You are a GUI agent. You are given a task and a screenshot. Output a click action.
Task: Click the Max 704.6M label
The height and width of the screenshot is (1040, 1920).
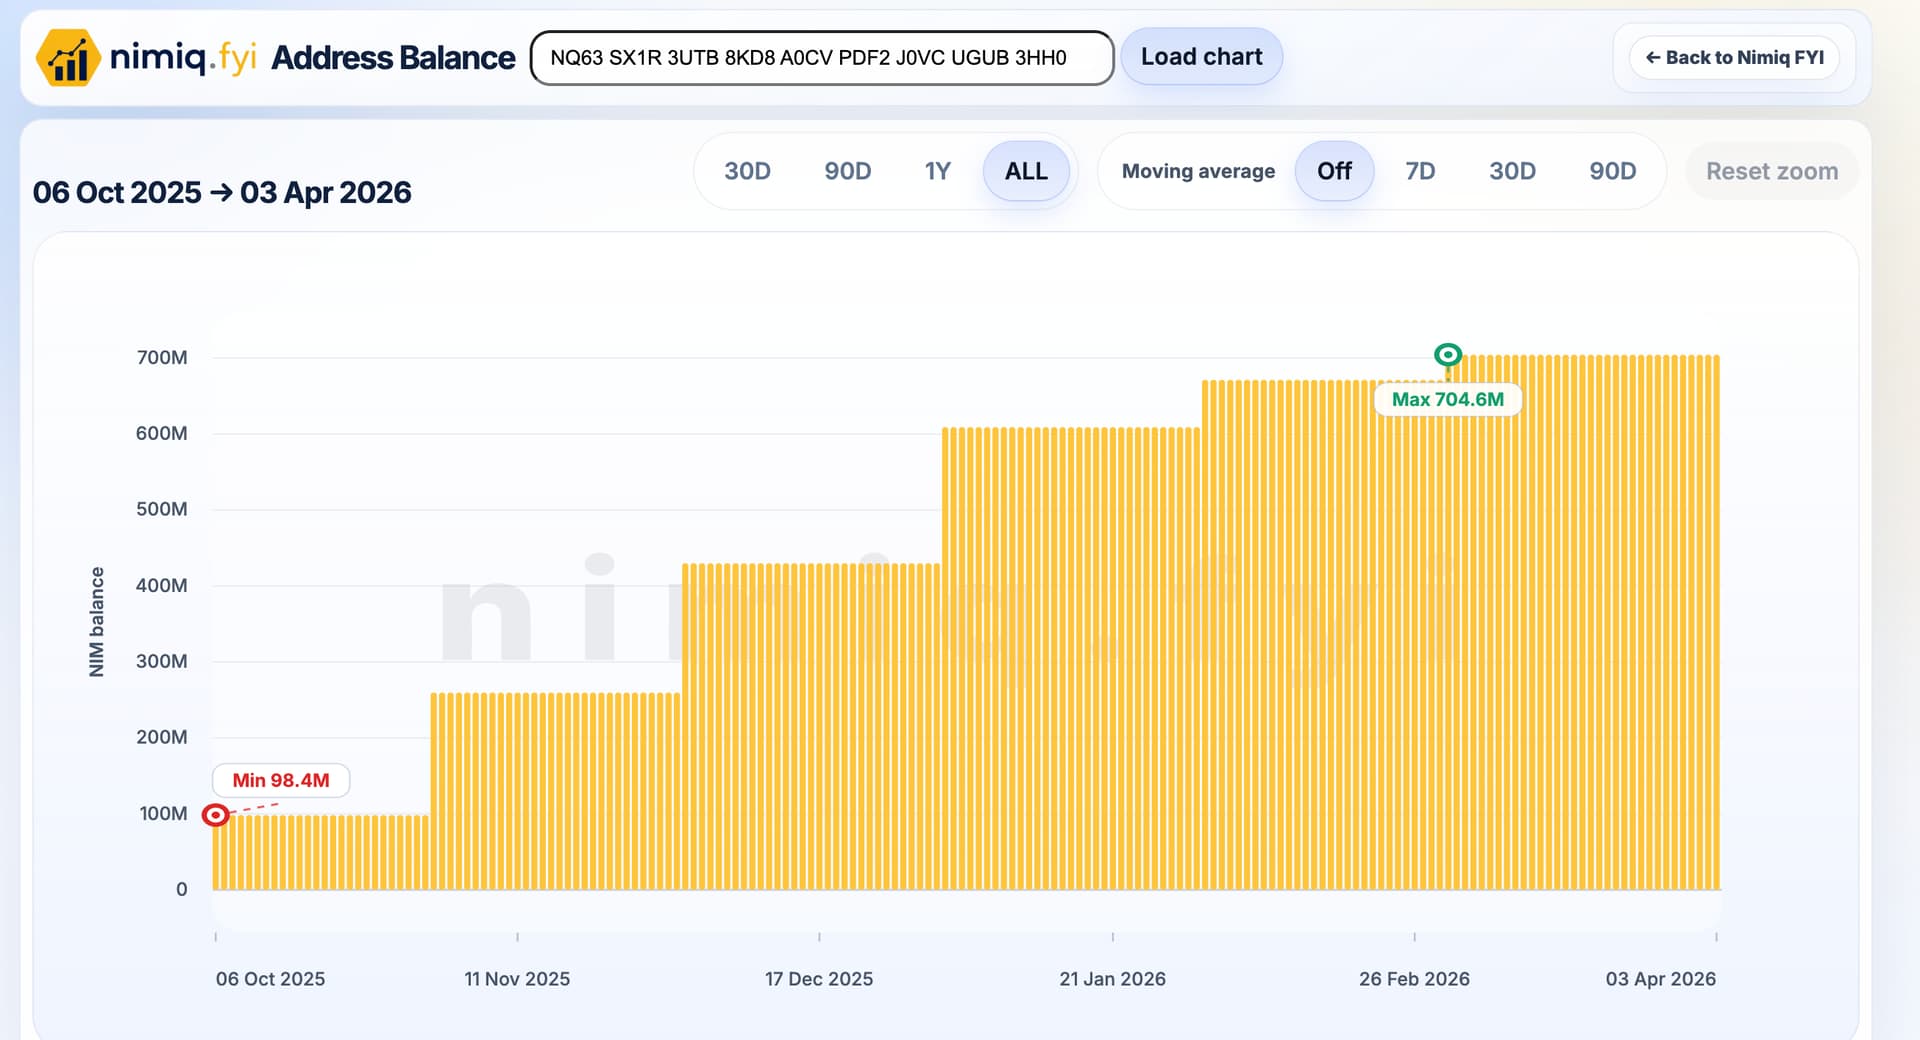pos(1447,399)
